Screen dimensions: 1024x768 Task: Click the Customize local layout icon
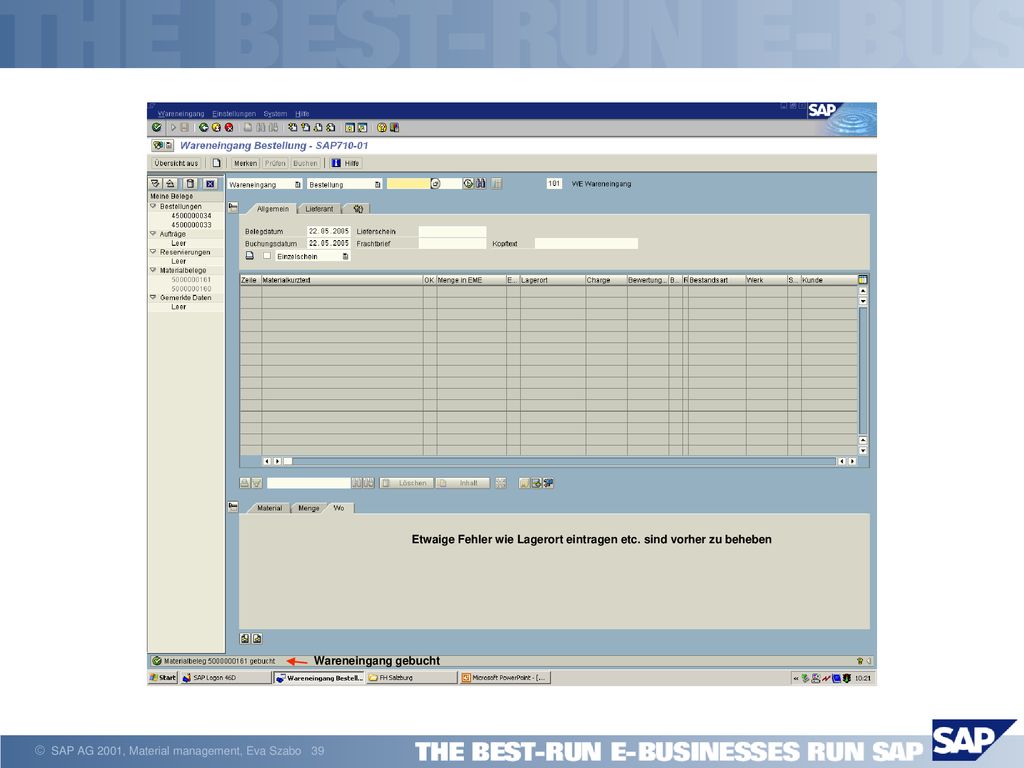(394, 127)
